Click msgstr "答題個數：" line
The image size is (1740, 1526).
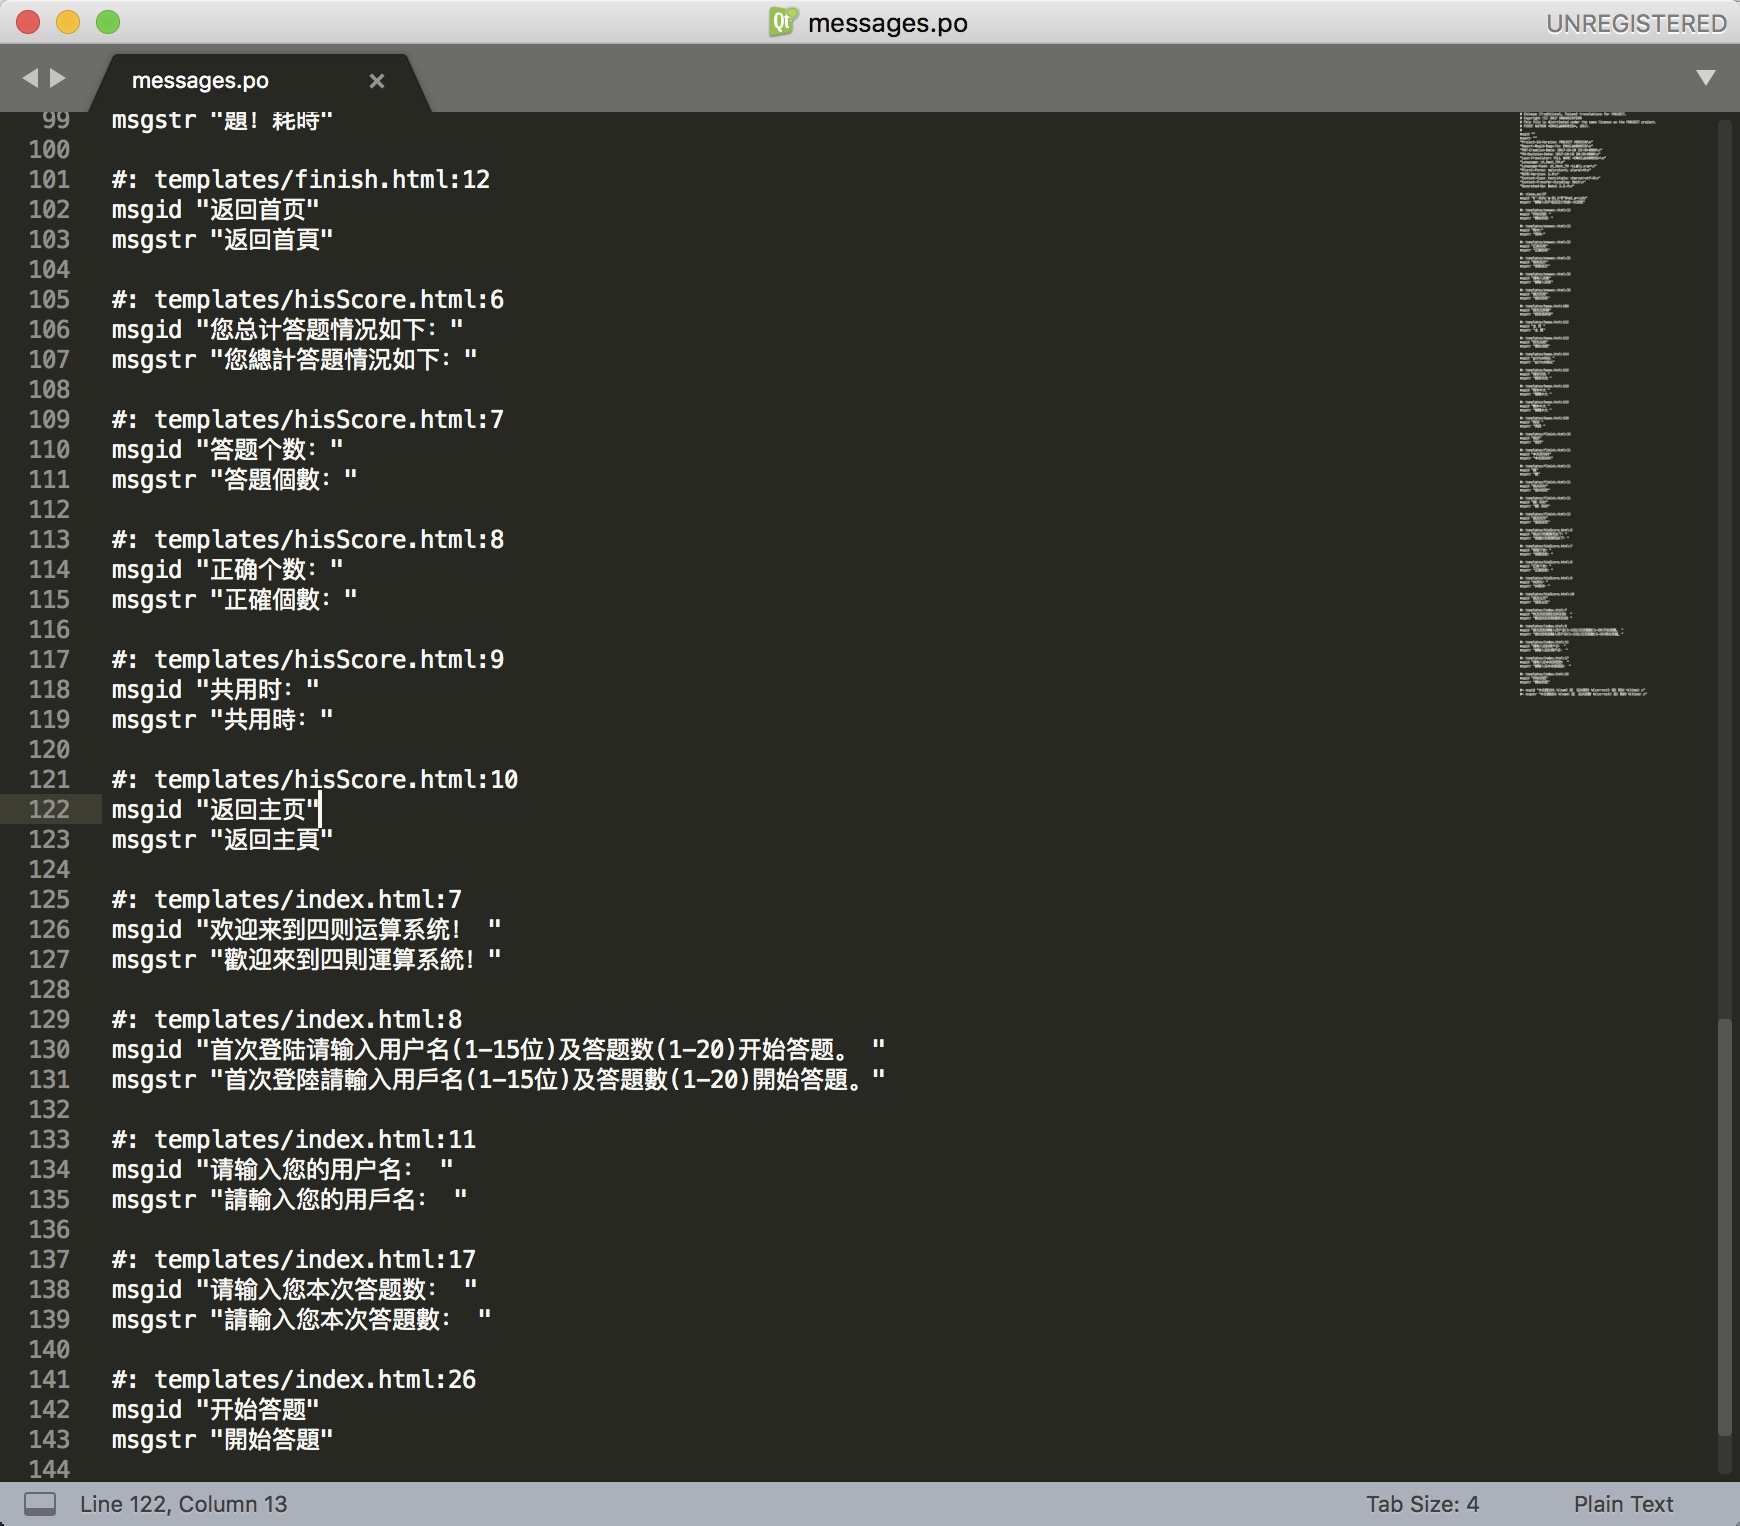click(235, 480)
